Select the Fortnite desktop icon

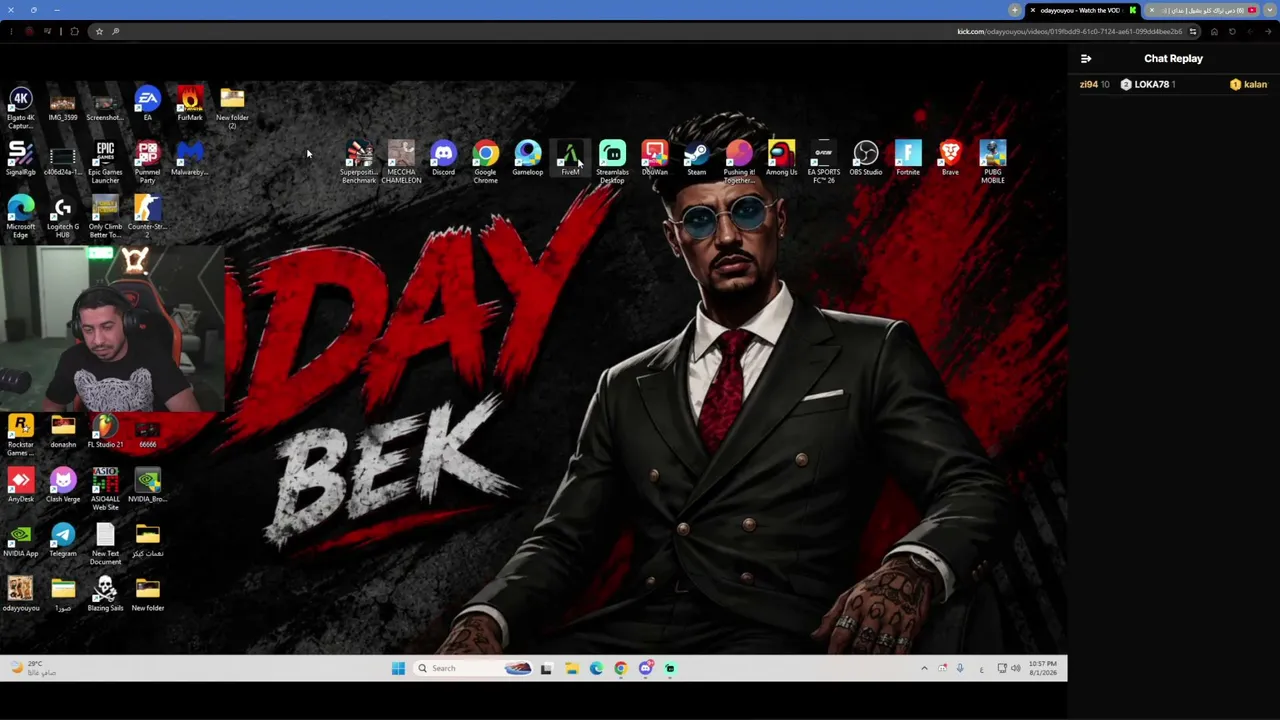(908, 158)
